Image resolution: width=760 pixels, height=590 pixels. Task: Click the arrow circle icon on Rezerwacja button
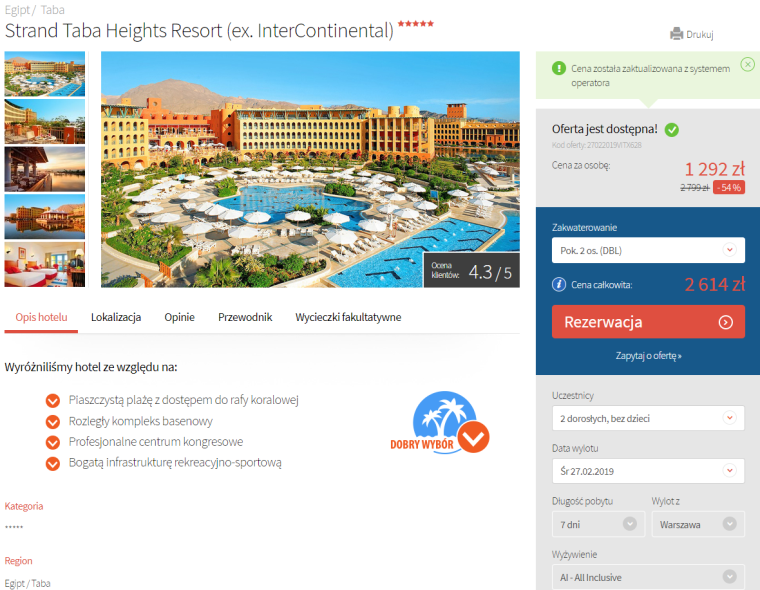(725, 322)
